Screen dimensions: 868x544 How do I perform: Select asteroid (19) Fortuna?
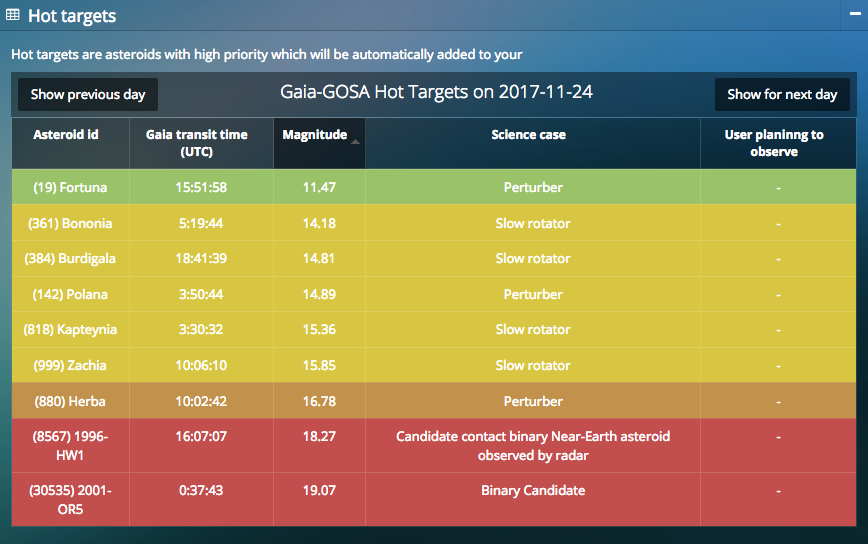70,188
